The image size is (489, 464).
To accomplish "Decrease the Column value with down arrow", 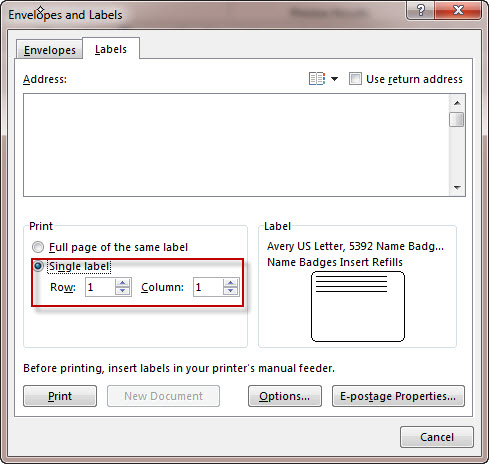I will pos(230,291).
